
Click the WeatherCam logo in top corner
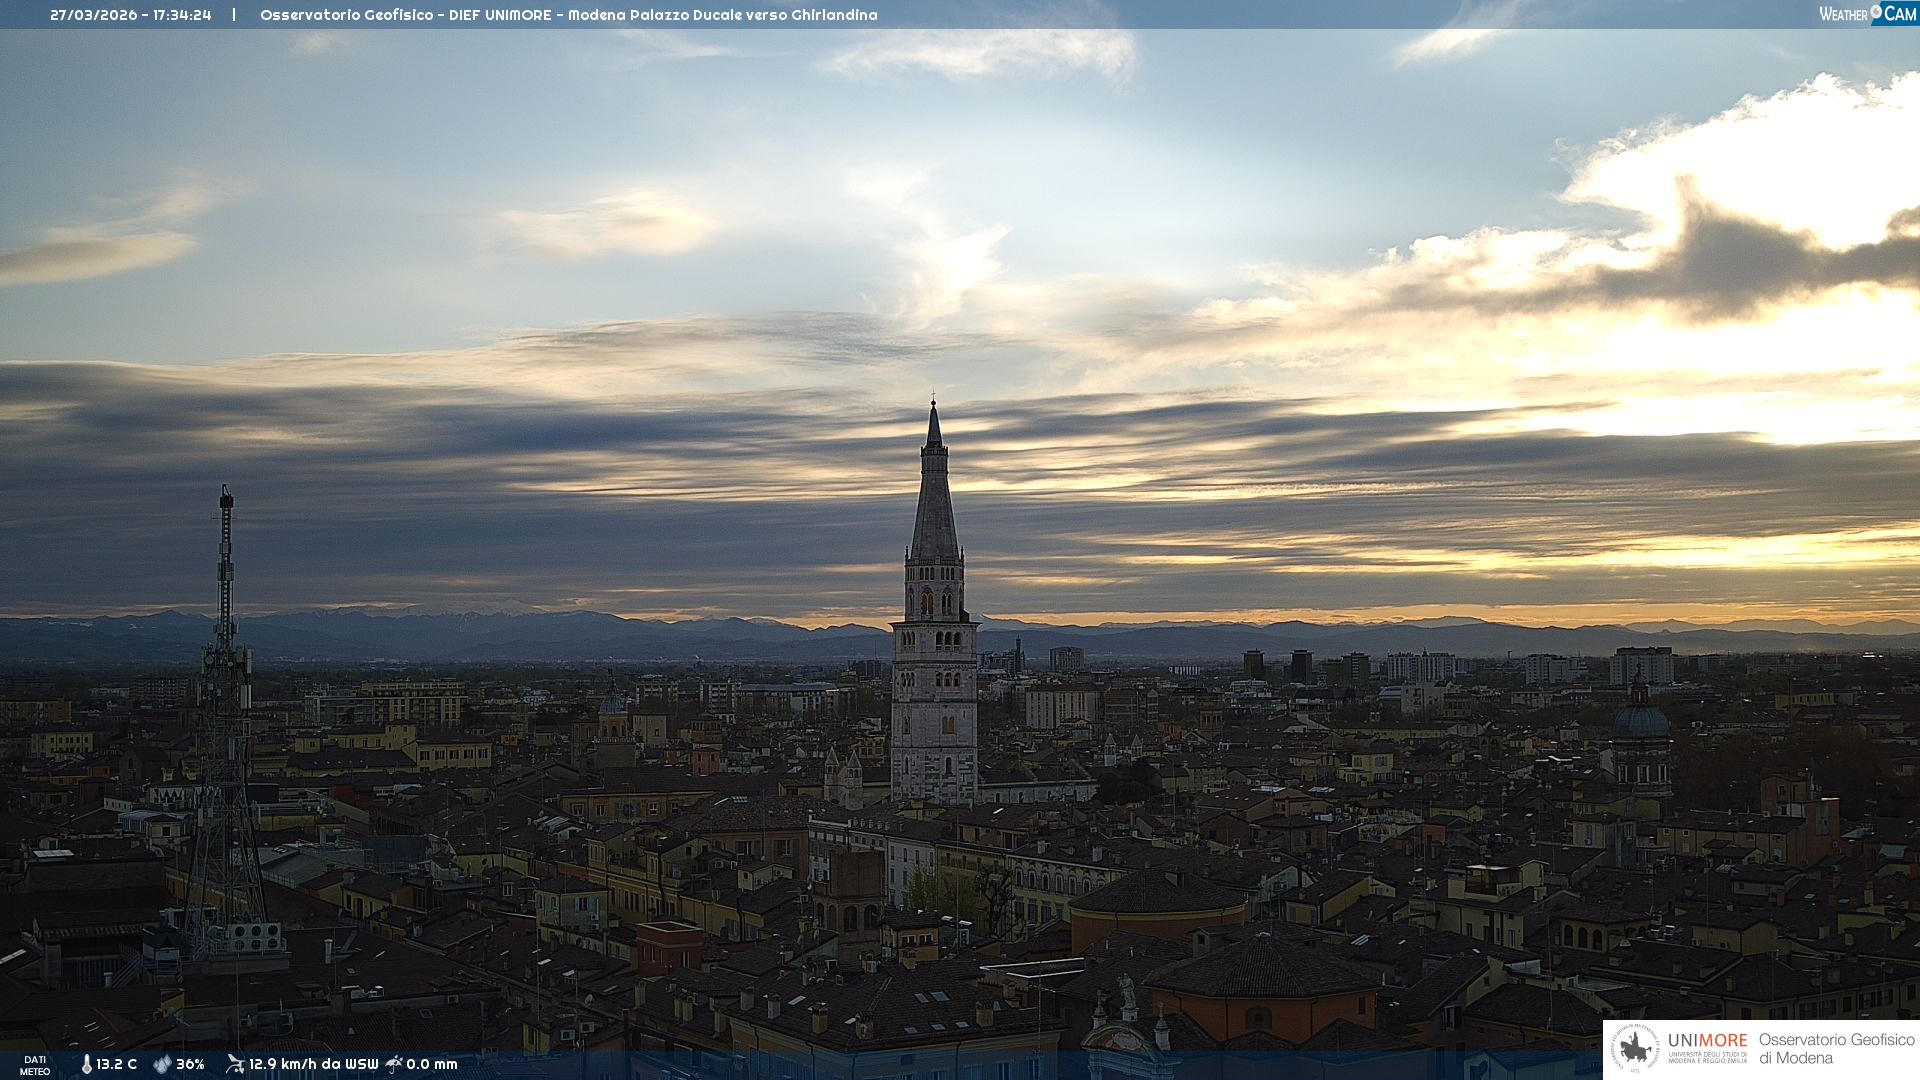[x=1867, y=14]
